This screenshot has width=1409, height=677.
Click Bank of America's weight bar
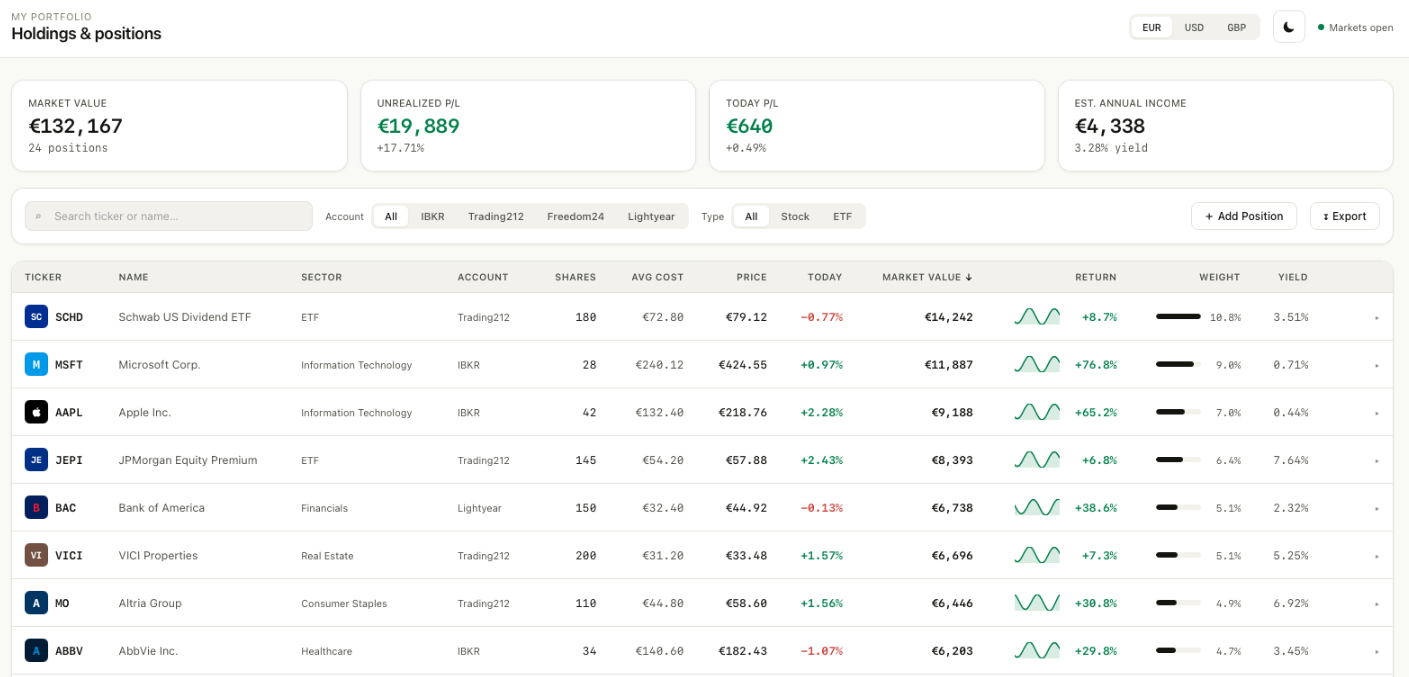point(1176,507)
